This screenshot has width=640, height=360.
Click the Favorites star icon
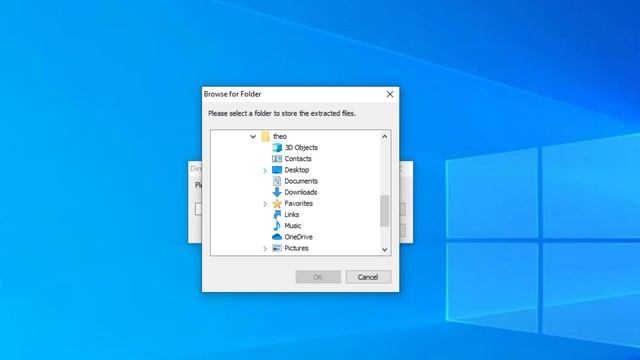[x=277, y=203]
